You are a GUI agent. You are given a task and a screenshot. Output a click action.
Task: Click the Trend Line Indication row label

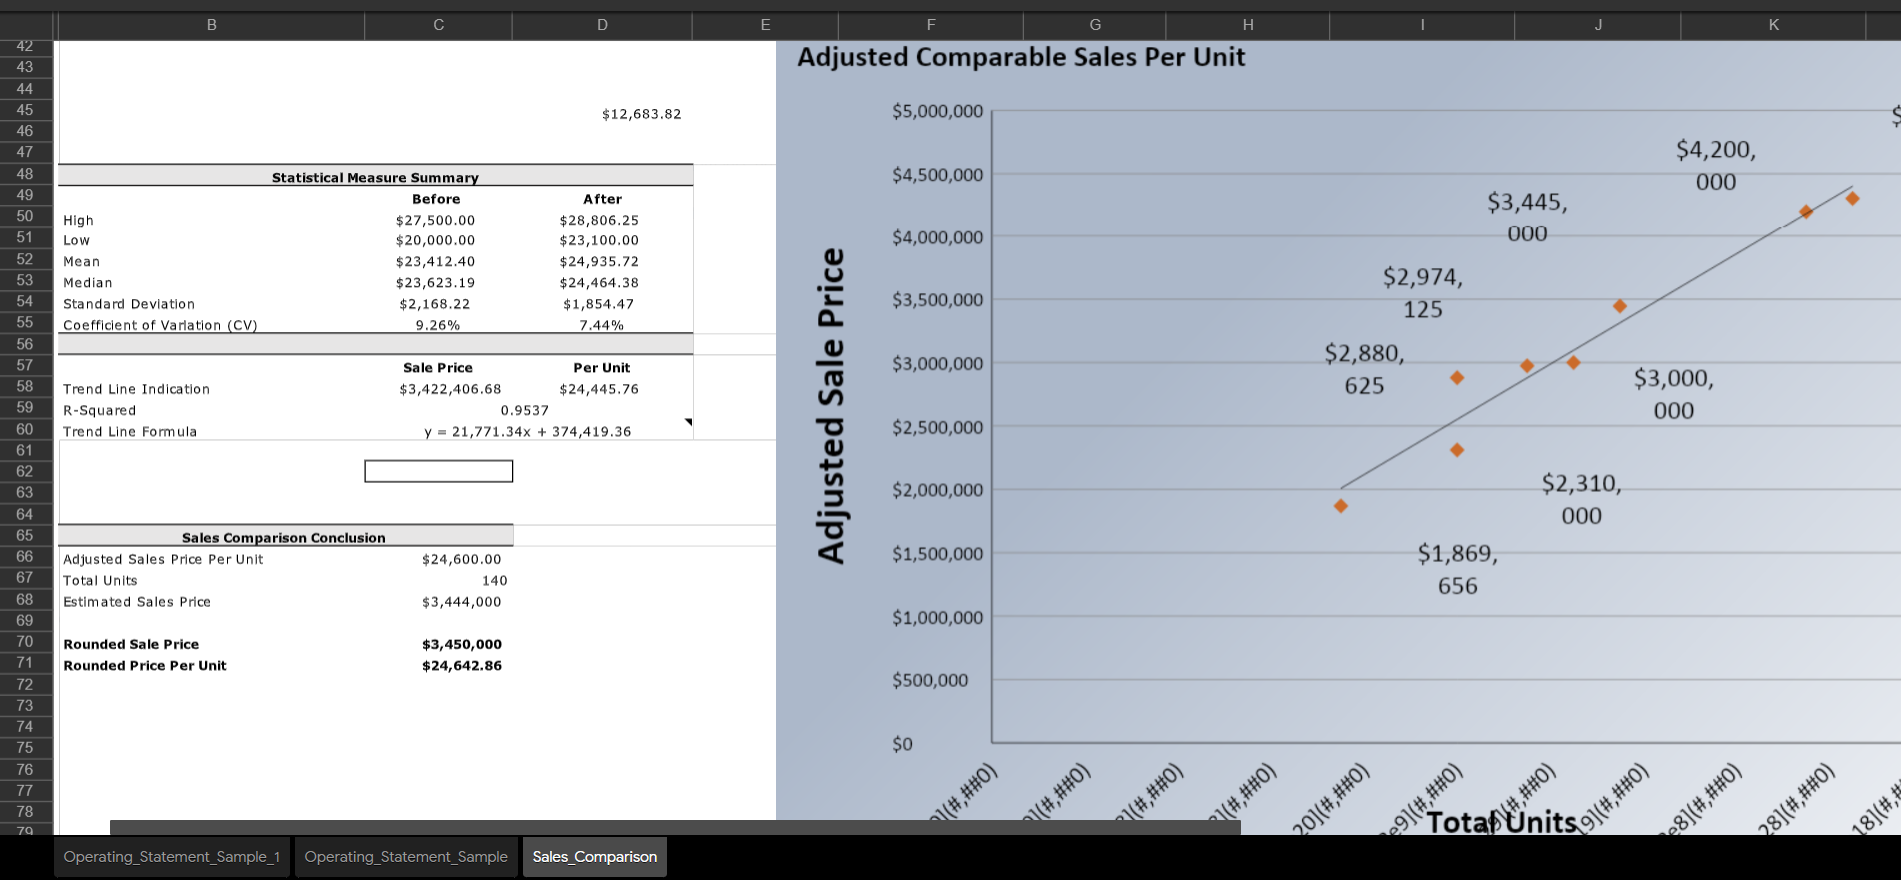[x=137, y=389]
